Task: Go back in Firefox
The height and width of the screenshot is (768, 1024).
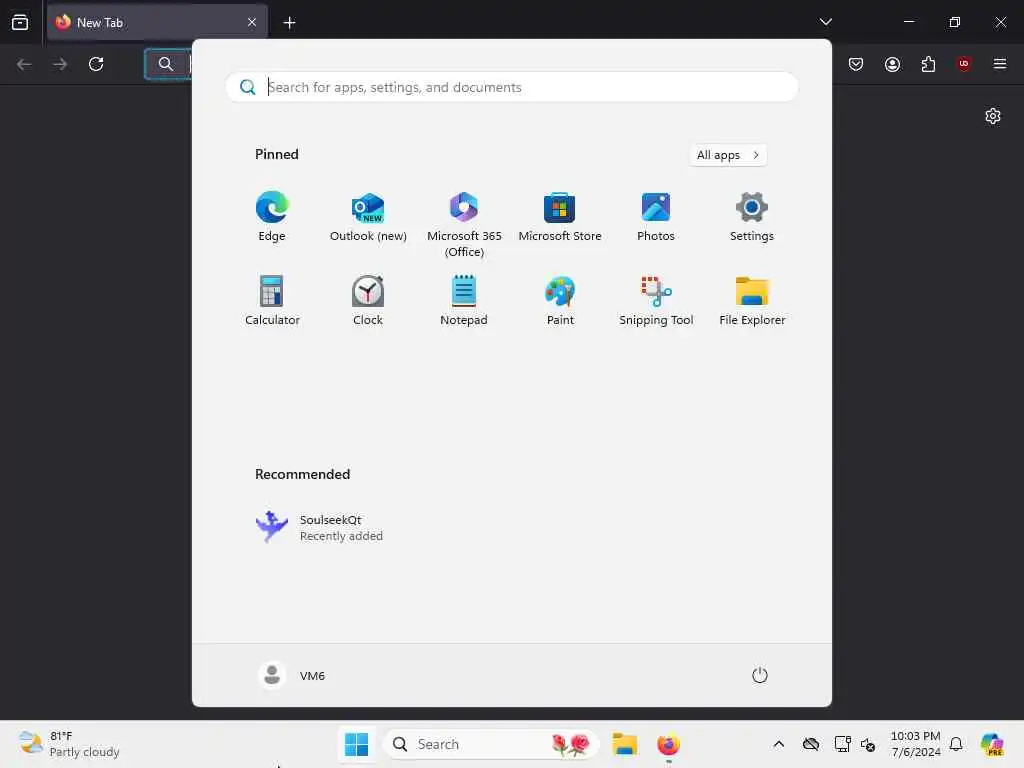Action: tap(24, 64)
